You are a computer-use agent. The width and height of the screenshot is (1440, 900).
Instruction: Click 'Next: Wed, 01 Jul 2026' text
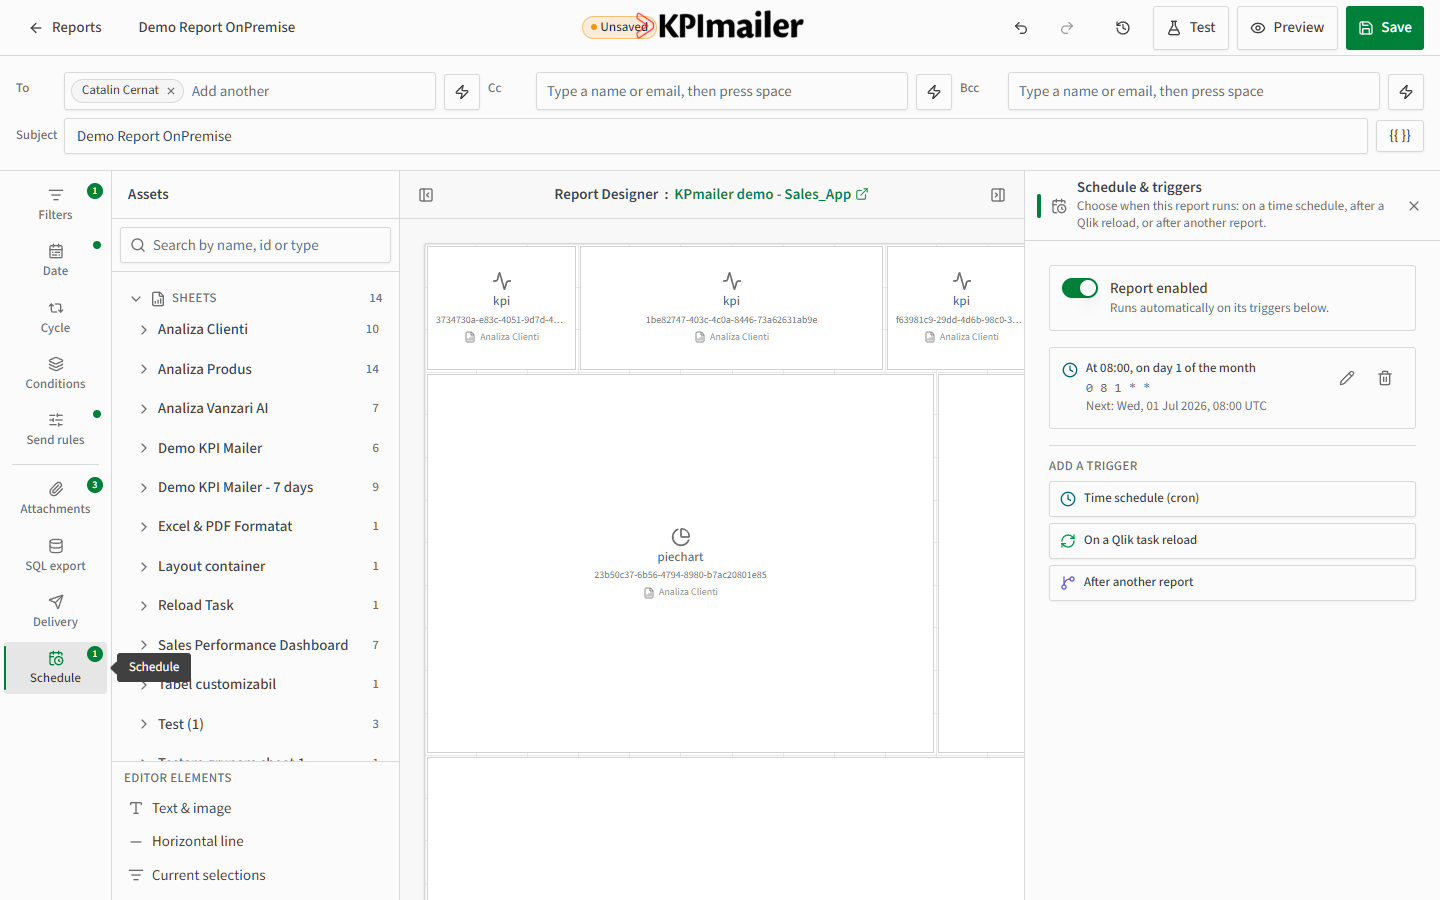[1176, 406]
